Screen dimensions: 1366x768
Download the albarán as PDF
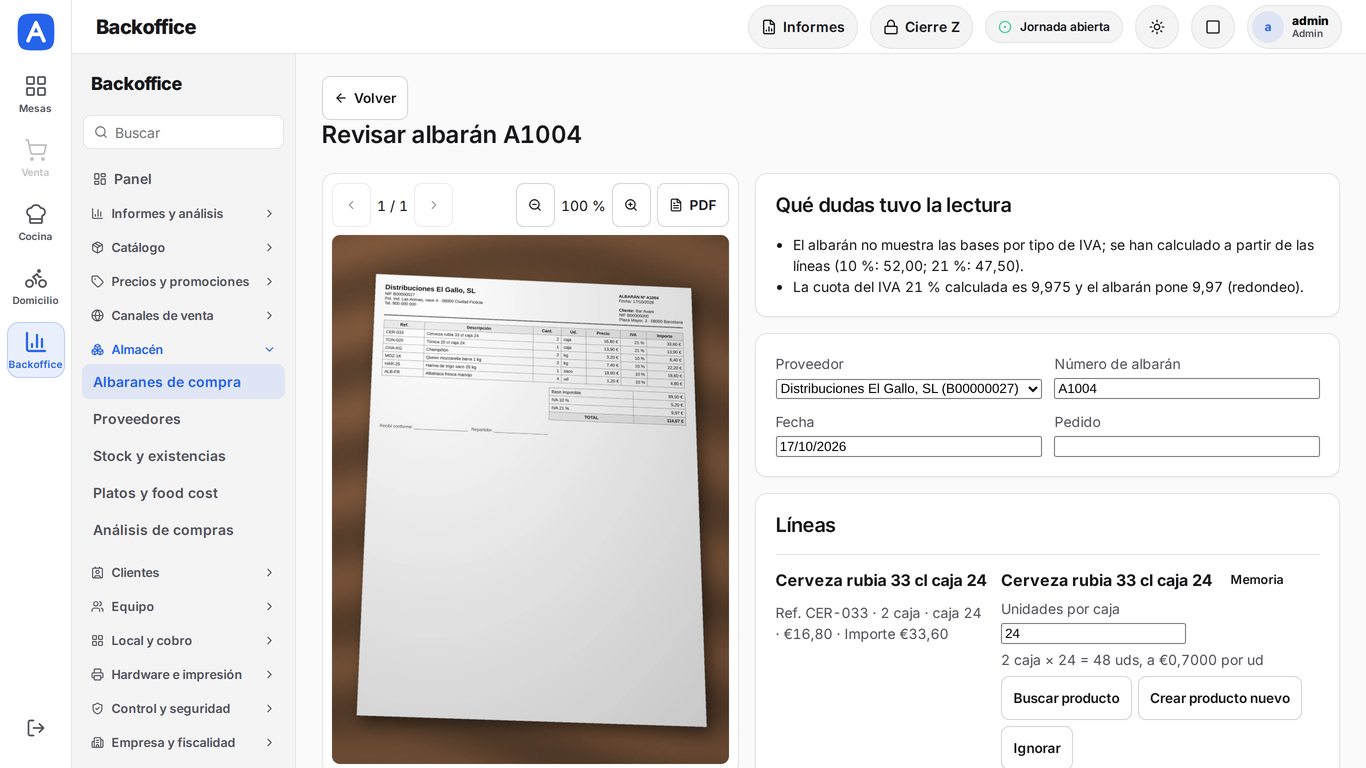693,205
